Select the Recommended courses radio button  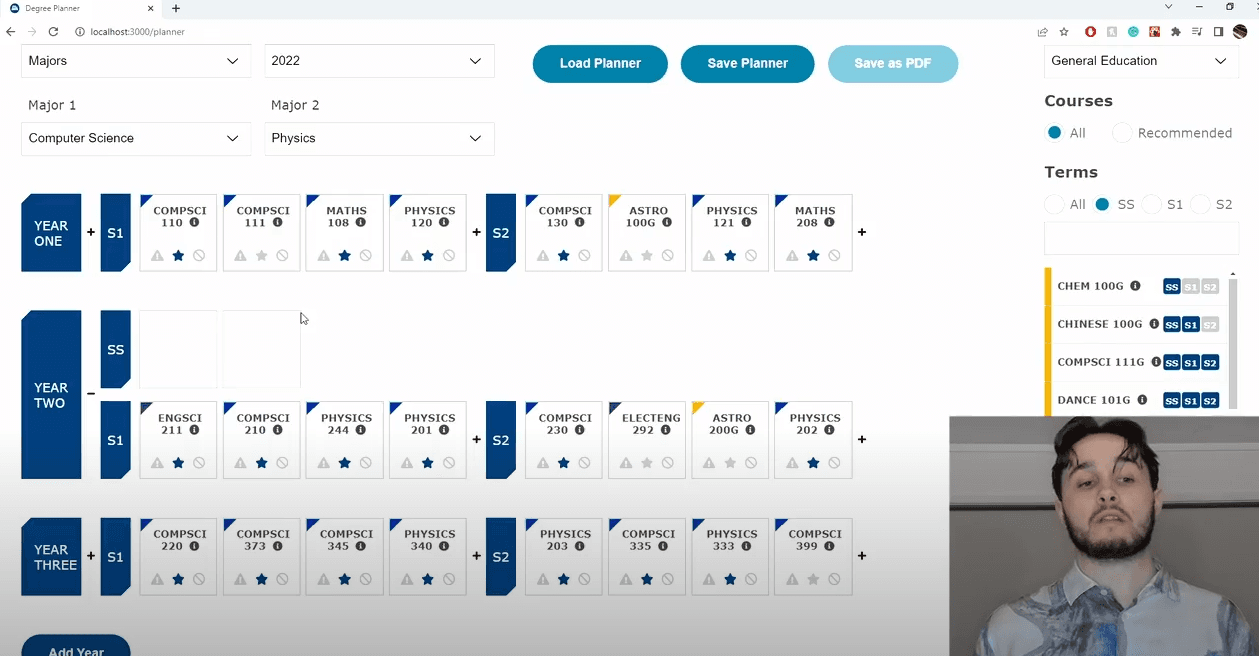tap(1123, 133)
